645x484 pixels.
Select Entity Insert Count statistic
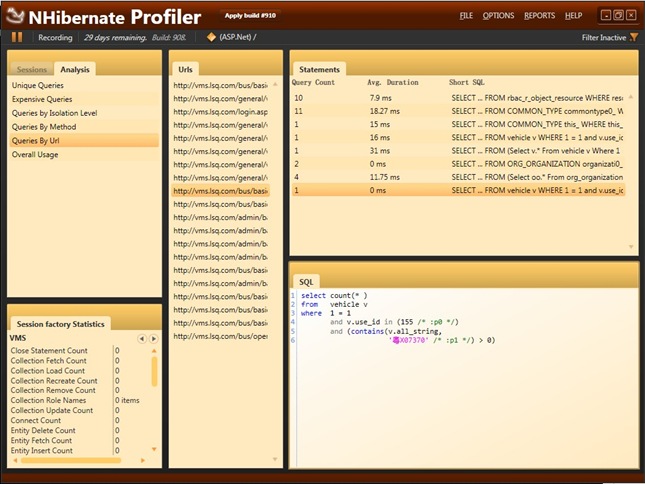coord(42,450)
